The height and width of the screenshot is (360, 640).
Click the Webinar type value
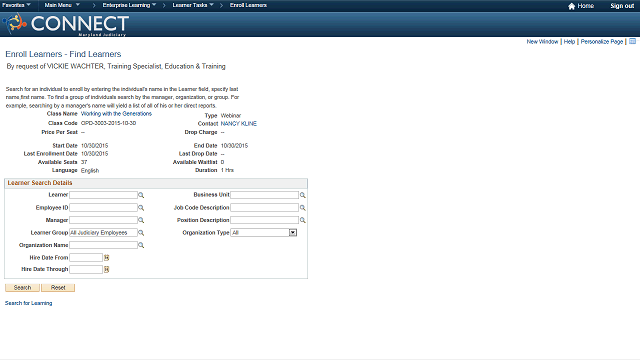click(231, 116)
